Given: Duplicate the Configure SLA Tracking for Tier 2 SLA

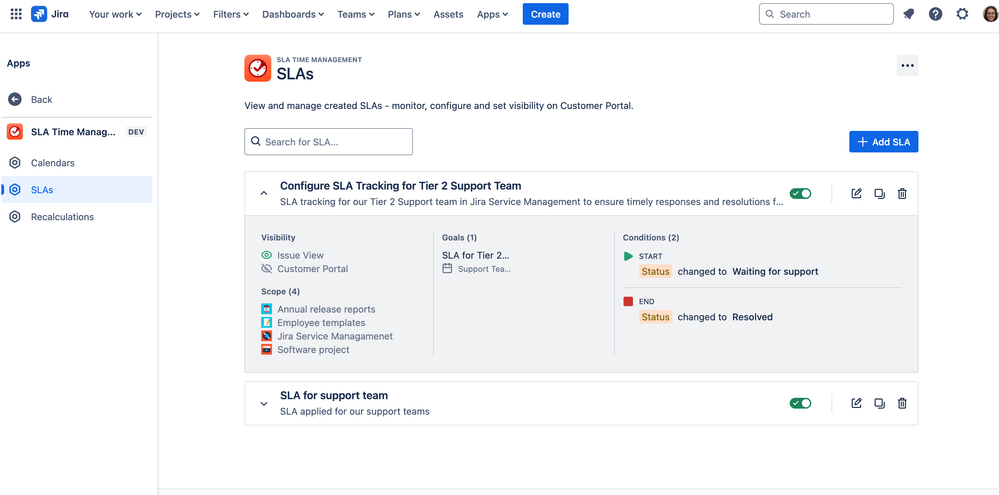Looking at the screenshot, I should tap(879, 194).
